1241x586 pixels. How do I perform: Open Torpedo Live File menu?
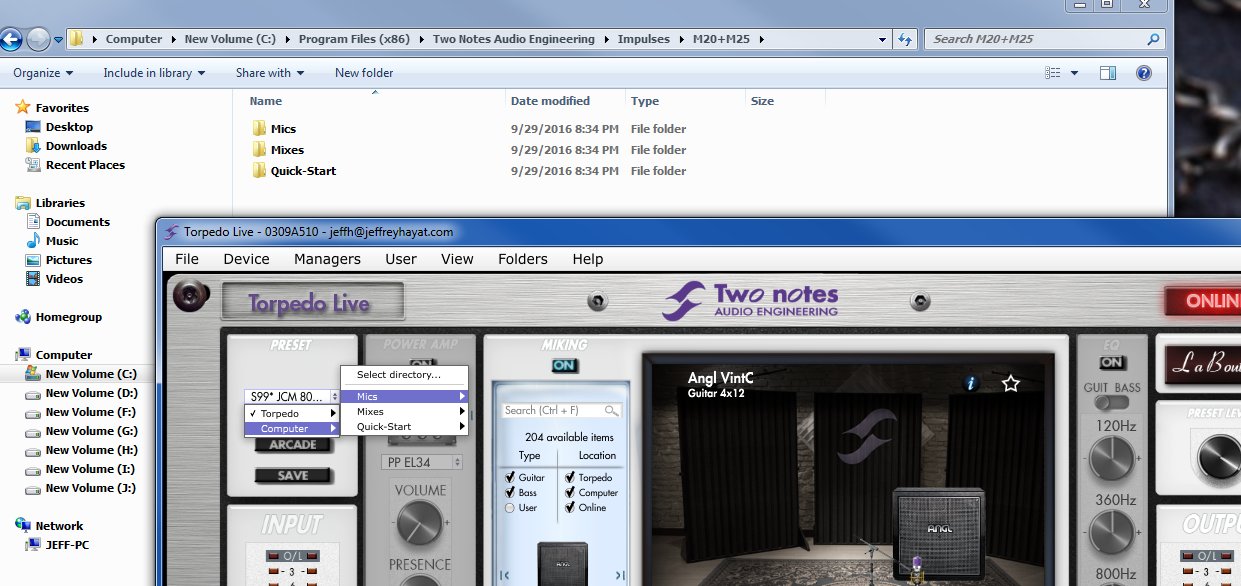[x=187, y=259]
